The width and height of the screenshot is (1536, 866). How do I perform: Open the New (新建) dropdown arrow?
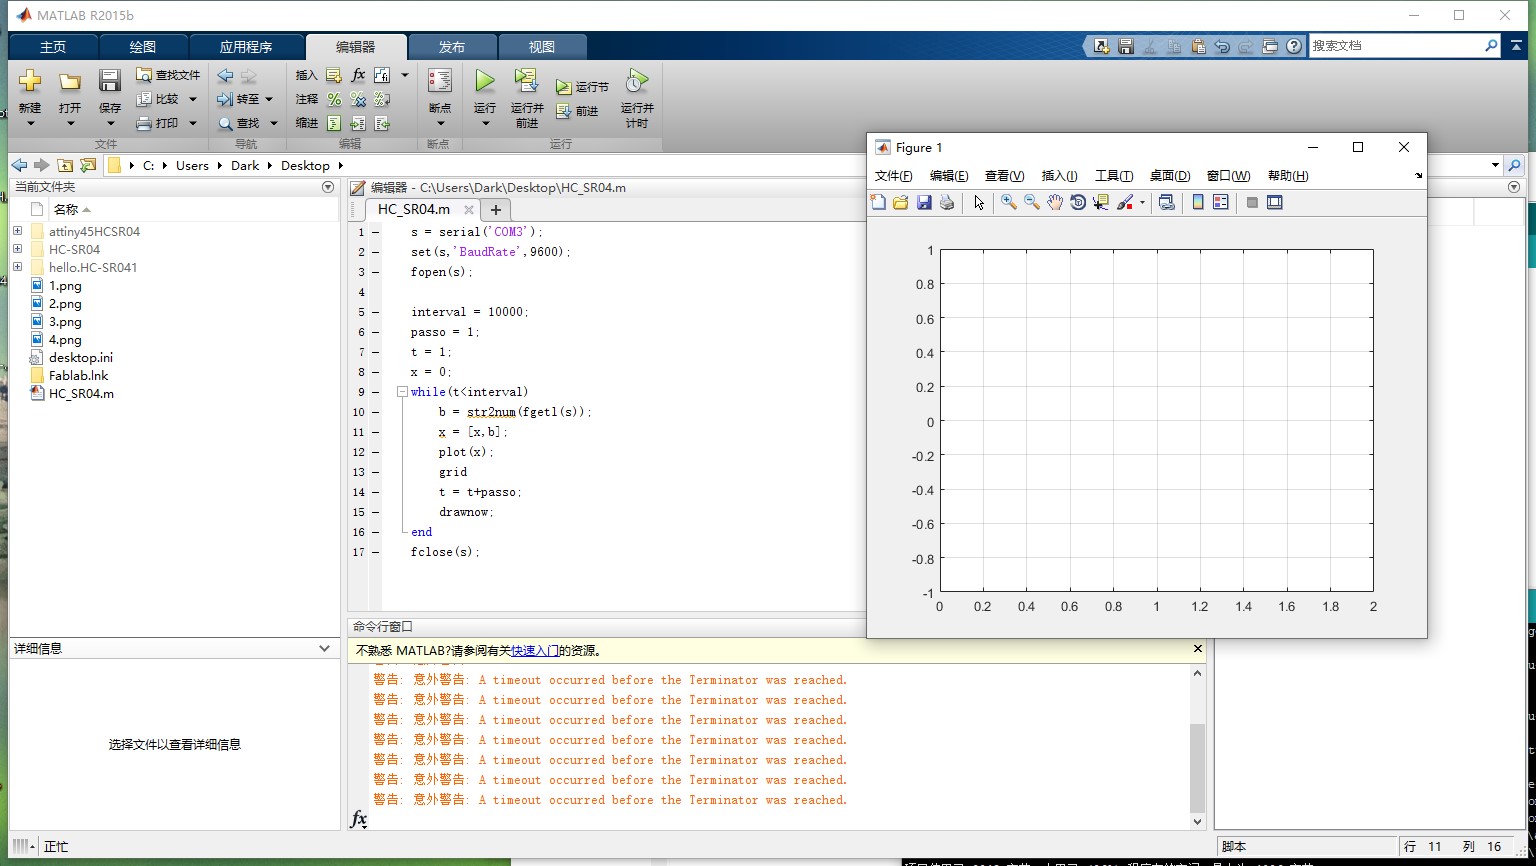[x=30, y=124]
